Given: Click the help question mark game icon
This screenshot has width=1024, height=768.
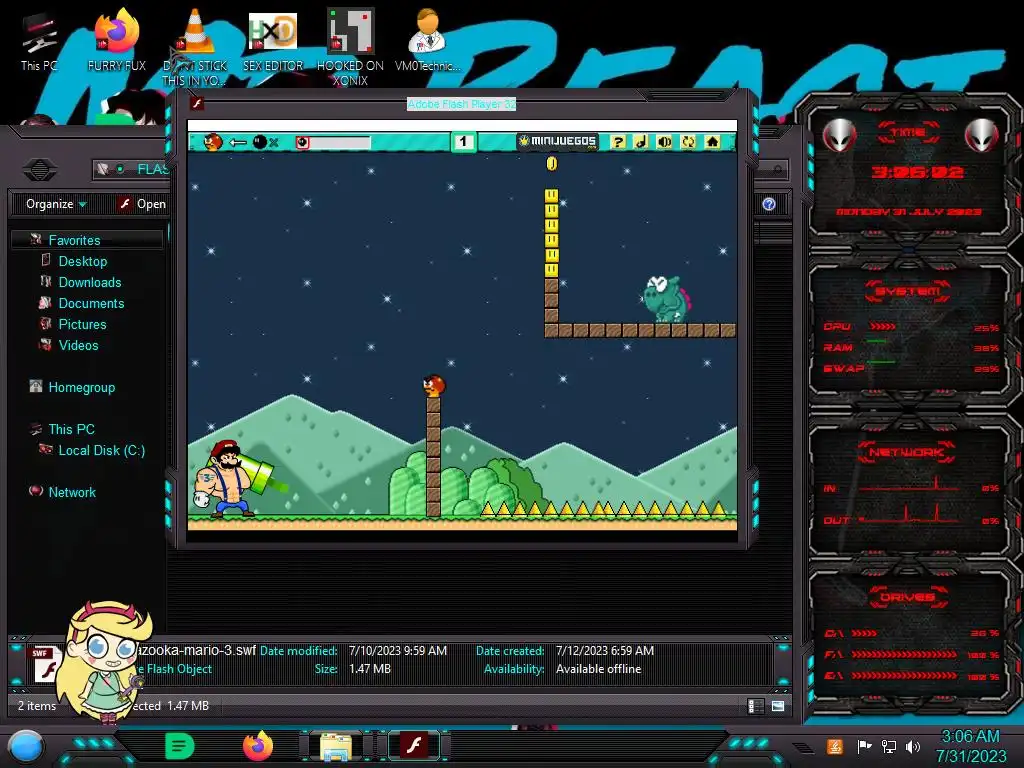Looking at the screenshot, I should 618,142.
